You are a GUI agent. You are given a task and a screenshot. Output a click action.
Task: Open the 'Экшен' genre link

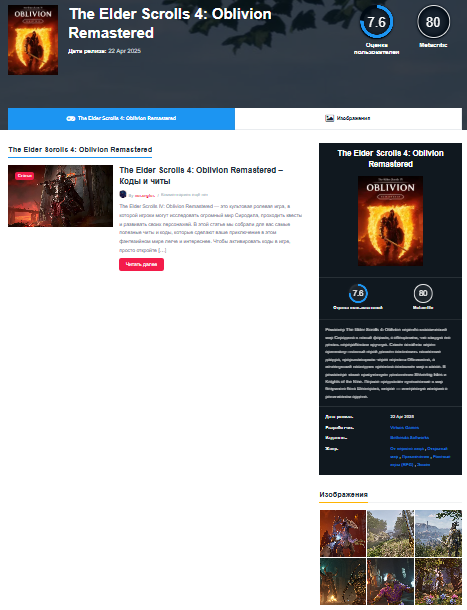pyautogui.click(x=423, y=465)
